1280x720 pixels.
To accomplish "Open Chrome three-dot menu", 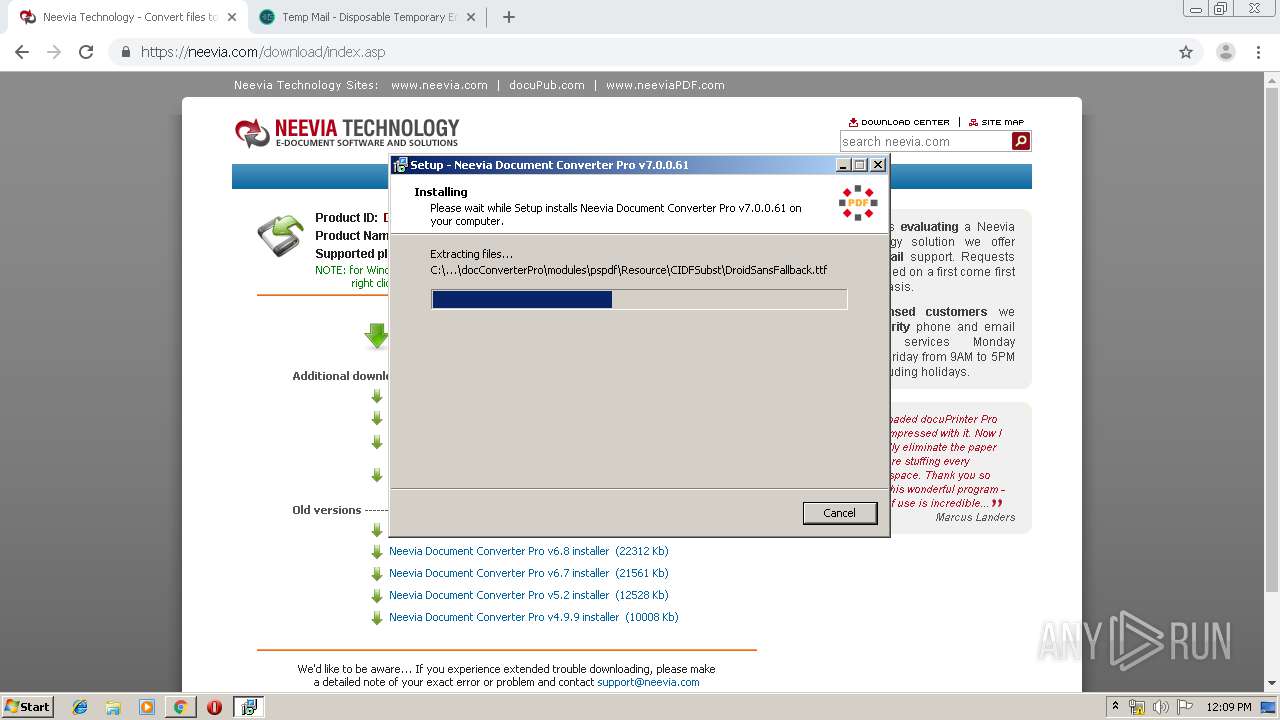I will click(1259, 52).
